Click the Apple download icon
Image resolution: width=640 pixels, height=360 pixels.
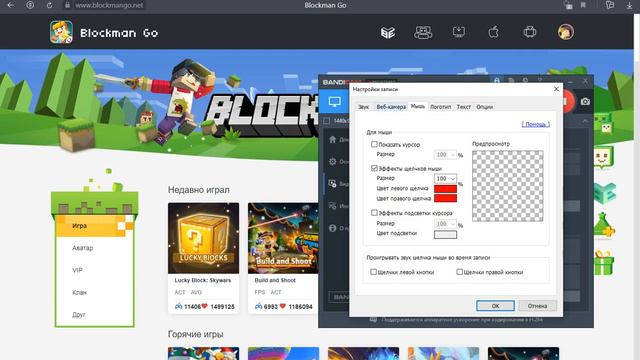click(493, 32)
